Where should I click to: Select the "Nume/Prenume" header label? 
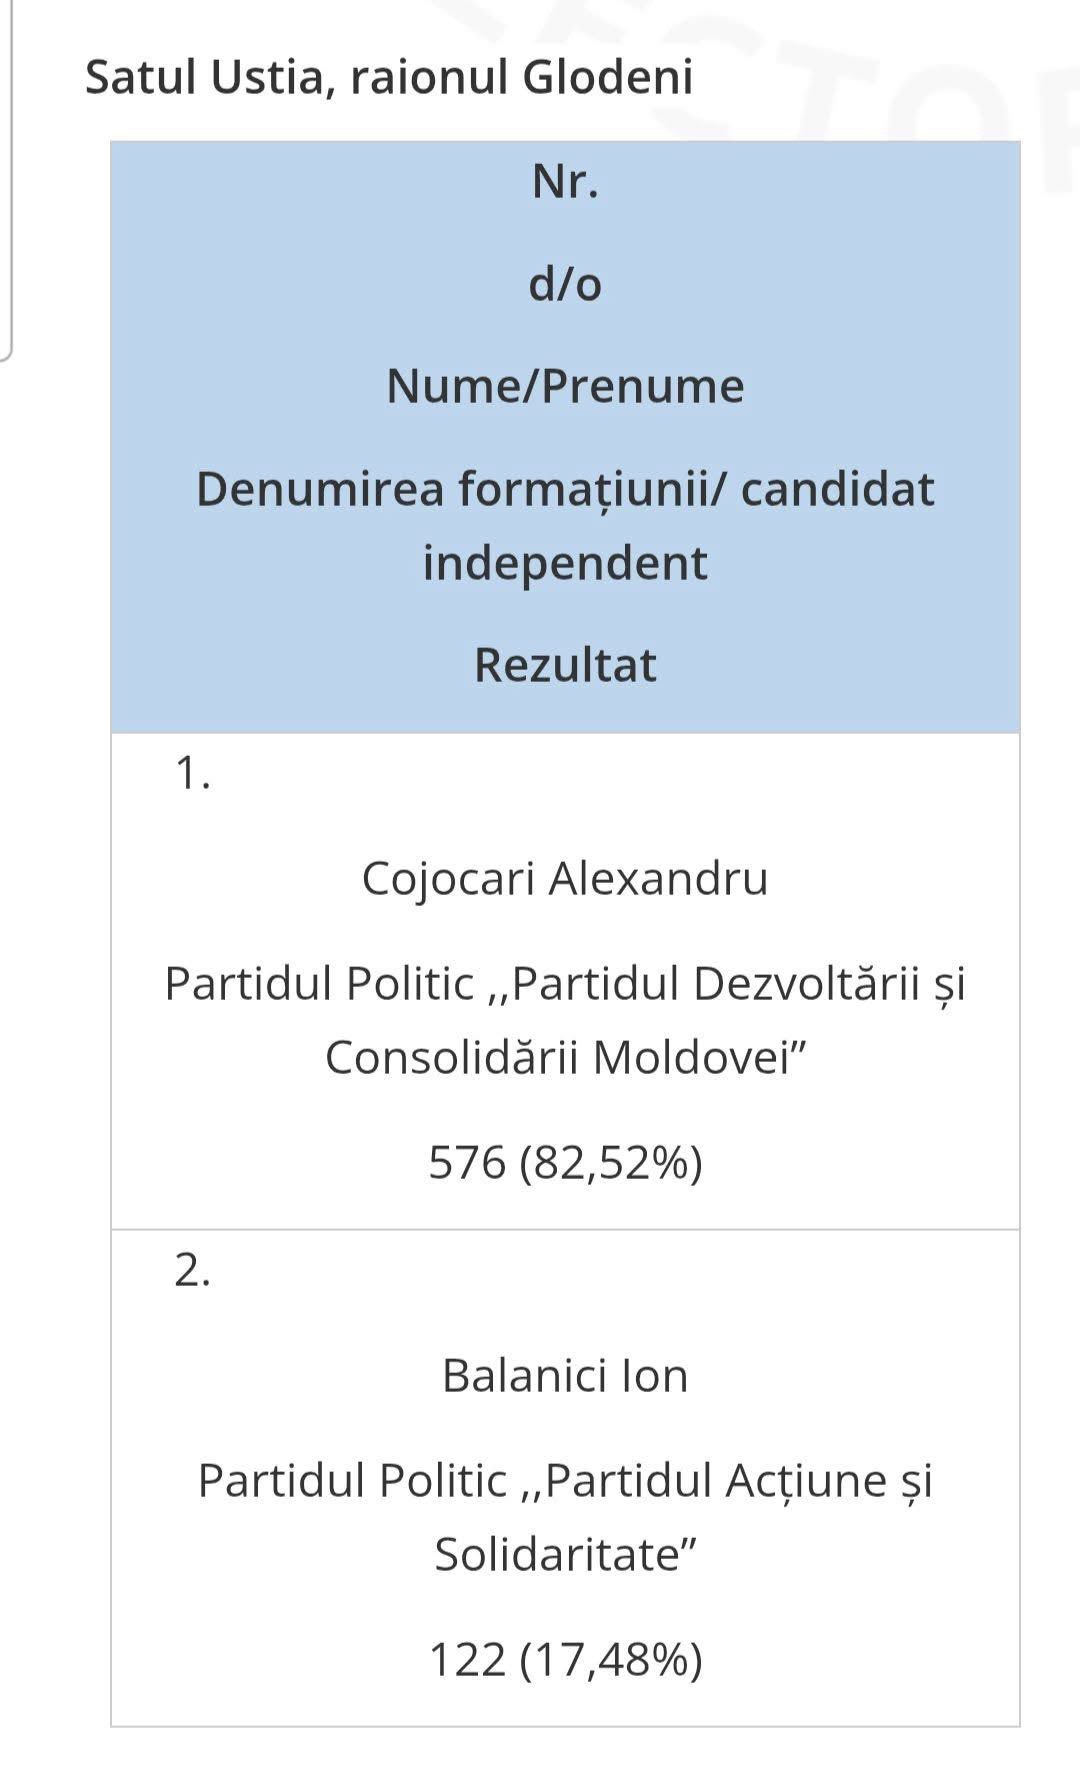pos(565,386)
